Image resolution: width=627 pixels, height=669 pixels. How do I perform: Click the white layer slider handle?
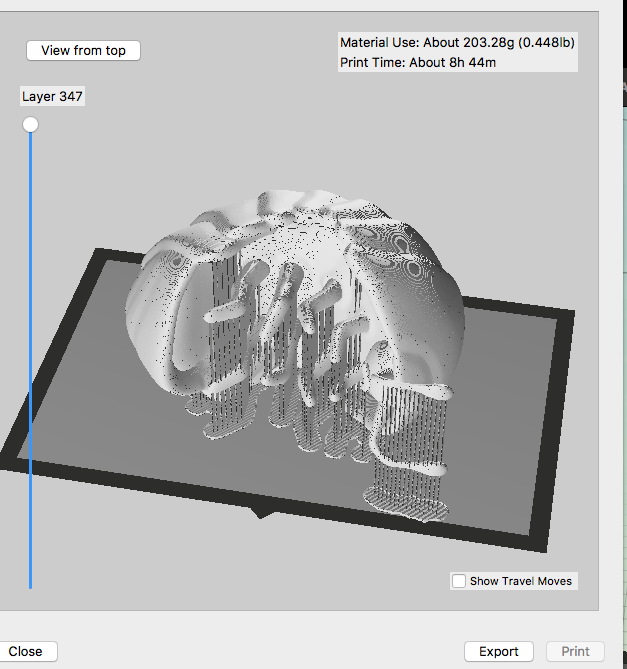(x=31, y=124)
